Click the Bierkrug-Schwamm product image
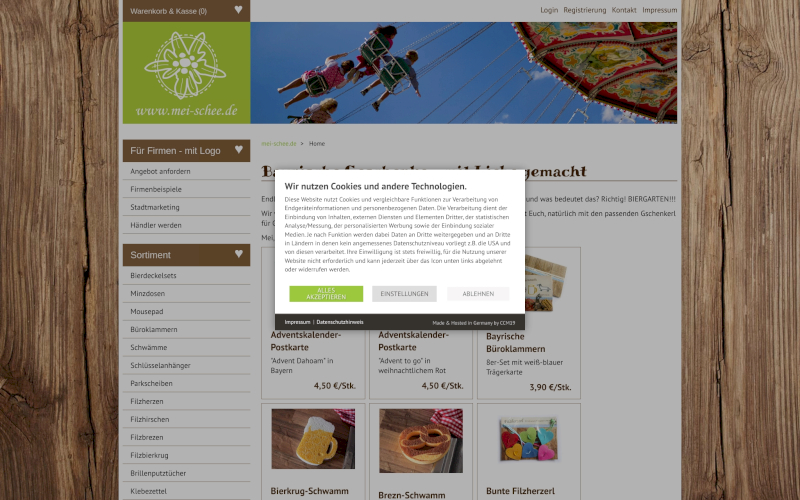 click(x=313, y=439)
